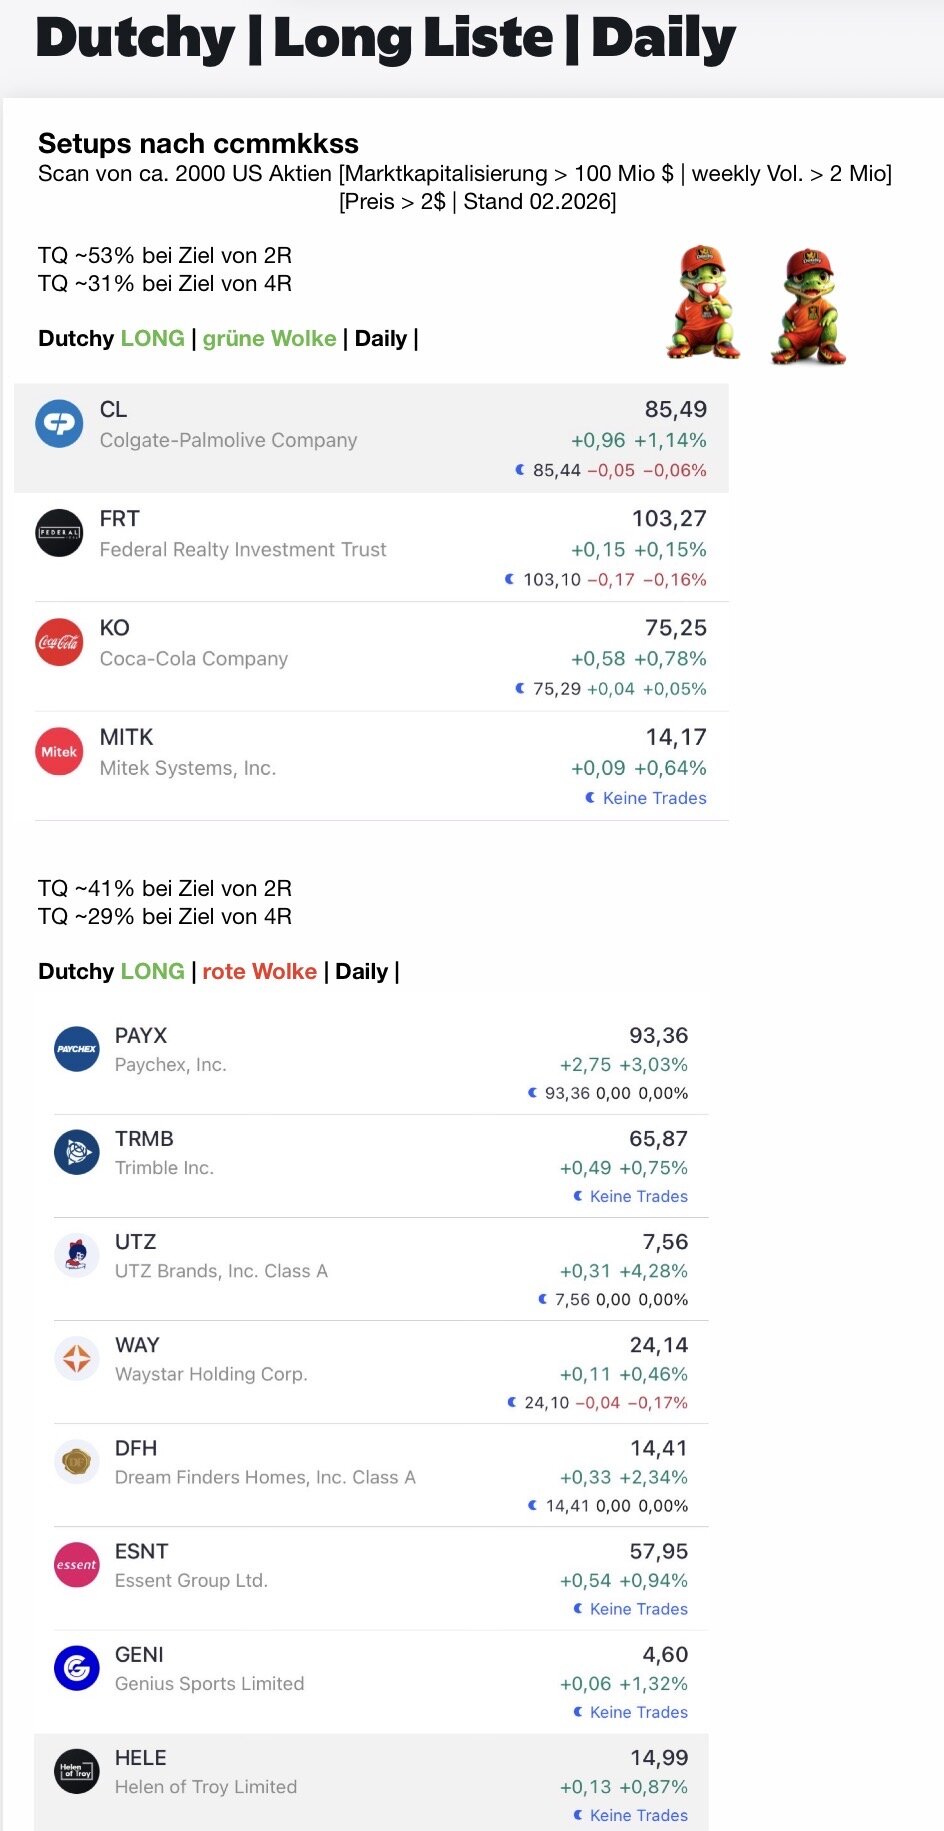Click the Helen of Troy logo

point(77,1771)
